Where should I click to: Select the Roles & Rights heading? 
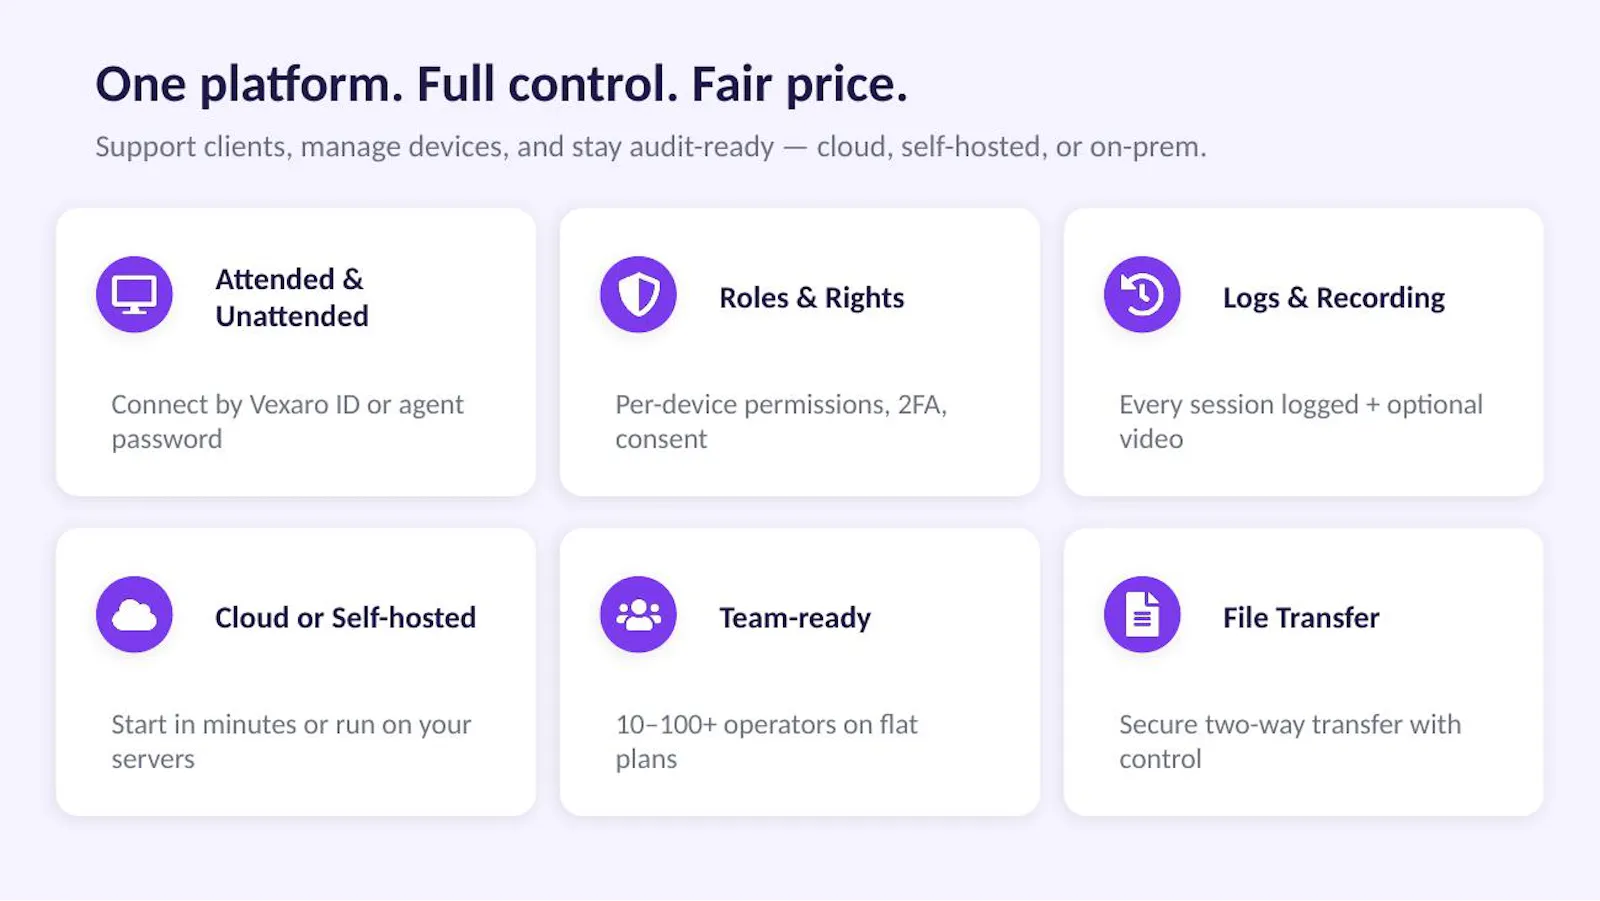click(x=811, y=298)
